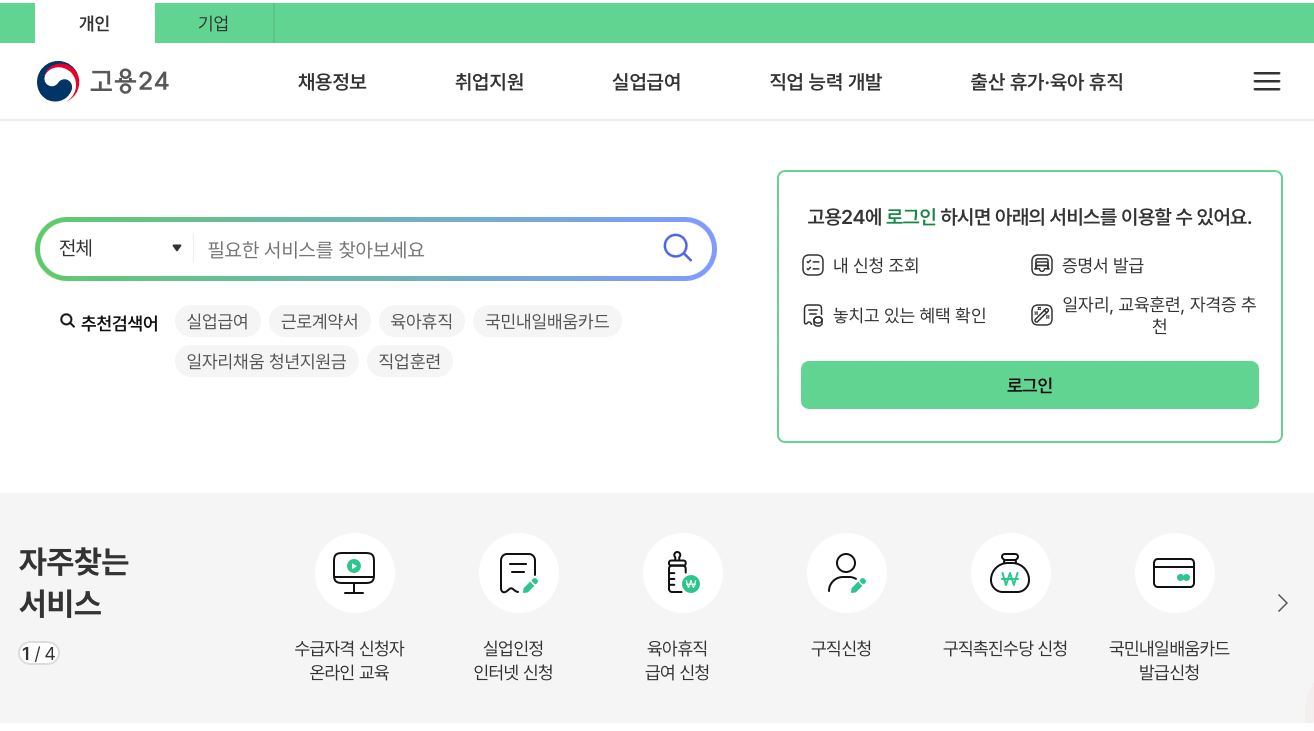The height and width of the screenshot is (731, 1314).
Task: Click the 내 신청 조회 text
Action: tap(876, 265)
